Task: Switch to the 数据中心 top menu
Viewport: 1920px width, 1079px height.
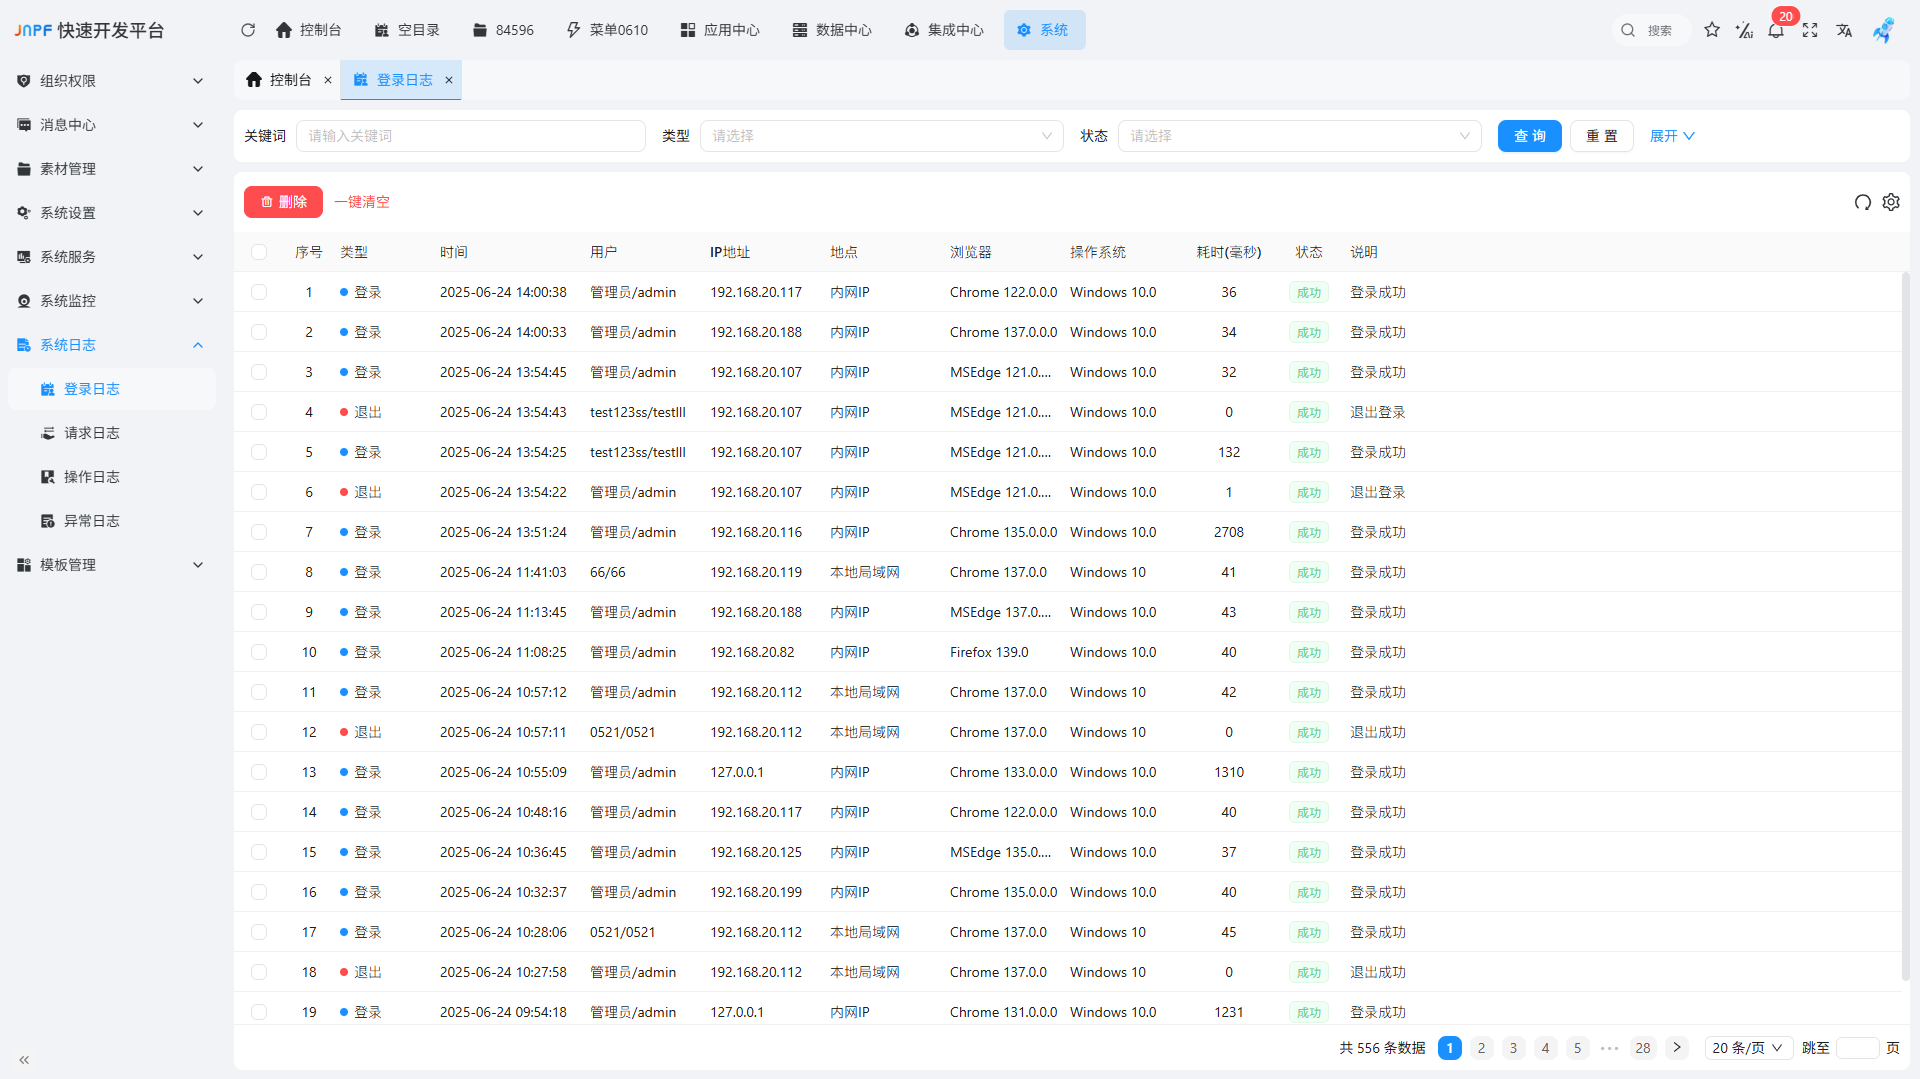Action: [832, 30]
